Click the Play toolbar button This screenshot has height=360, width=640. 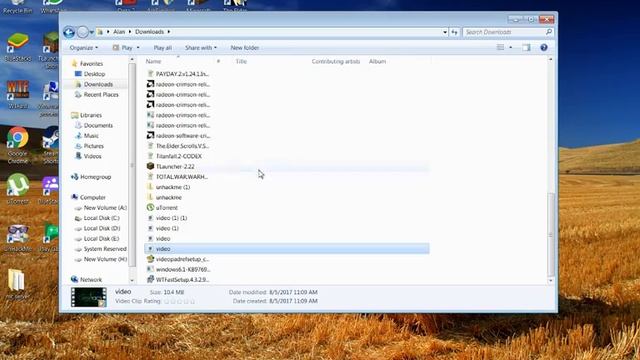[123, 48]
